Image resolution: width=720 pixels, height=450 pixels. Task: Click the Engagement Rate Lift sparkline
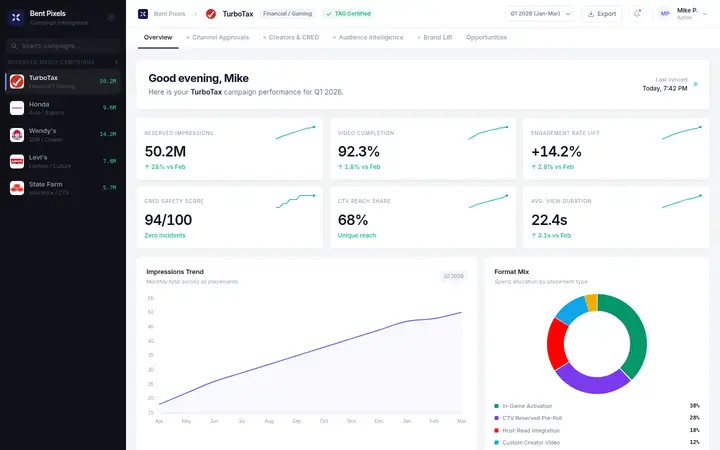681,133
